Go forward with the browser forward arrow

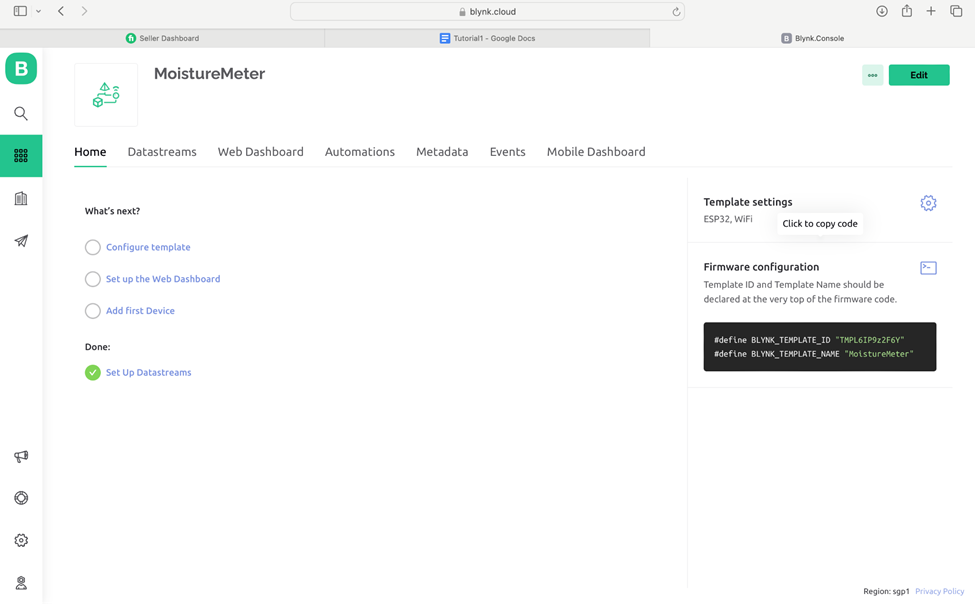click(84, 11)
